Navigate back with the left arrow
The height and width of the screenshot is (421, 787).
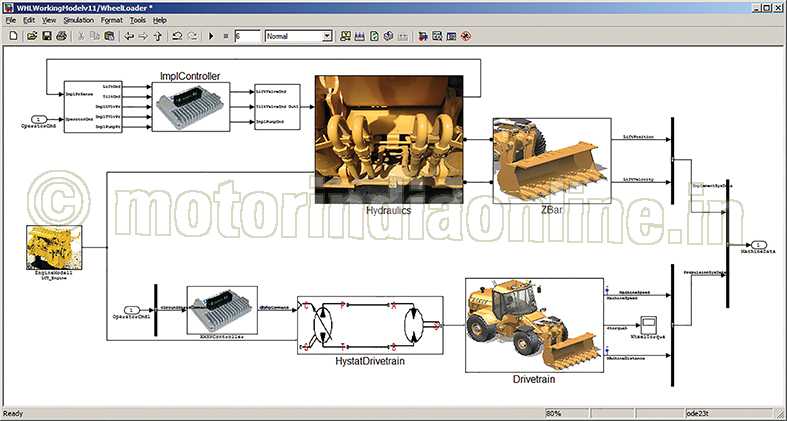pos(129,36)
